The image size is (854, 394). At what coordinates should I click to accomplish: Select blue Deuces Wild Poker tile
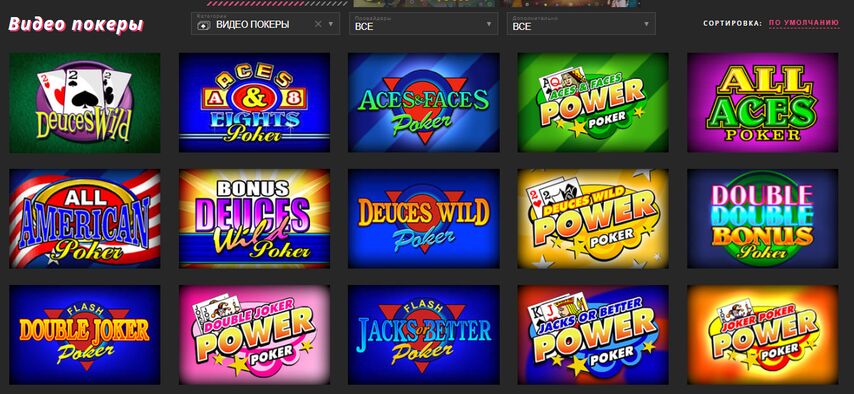click(x=424, y=219)
